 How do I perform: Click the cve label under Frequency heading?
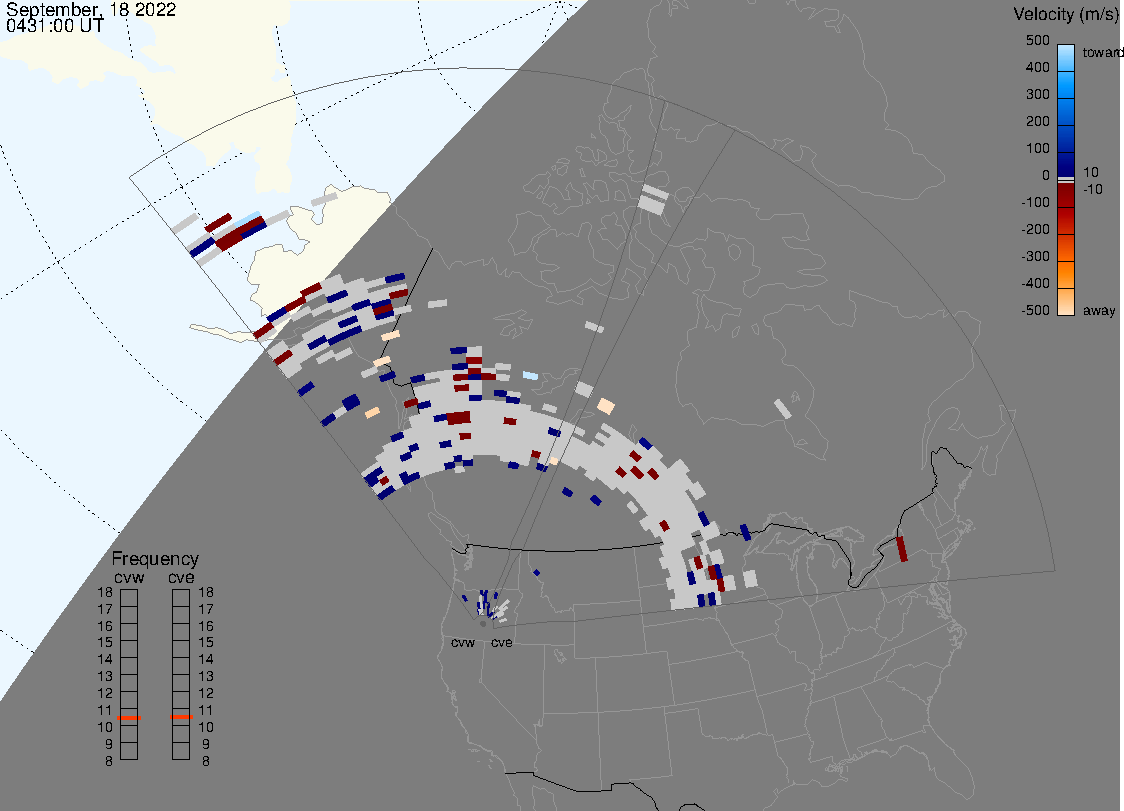click(x=181, y=577)
